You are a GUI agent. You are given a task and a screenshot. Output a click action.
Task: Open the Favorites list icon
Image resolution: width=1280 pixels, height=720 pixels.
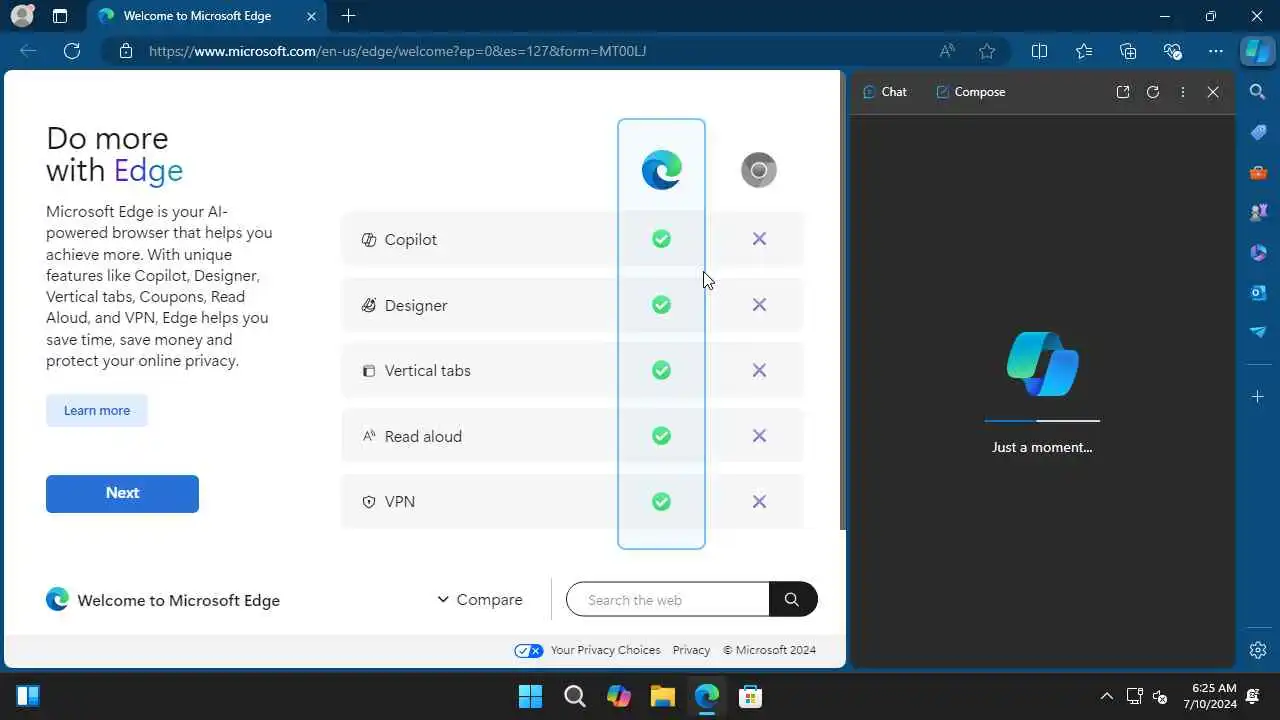click(x=1084, y=51)
